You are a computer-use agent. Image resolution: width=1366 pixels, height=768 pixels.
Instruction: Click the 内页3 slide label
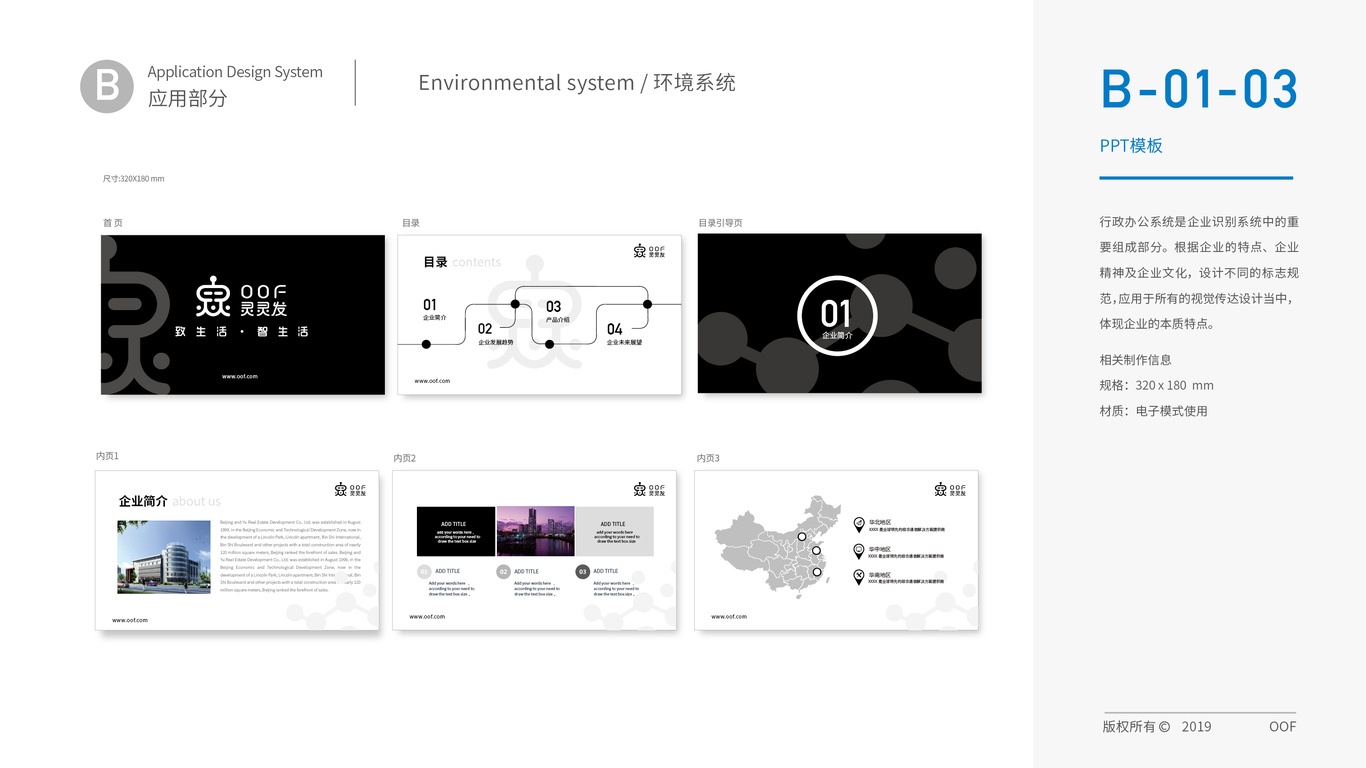point(708,458)
